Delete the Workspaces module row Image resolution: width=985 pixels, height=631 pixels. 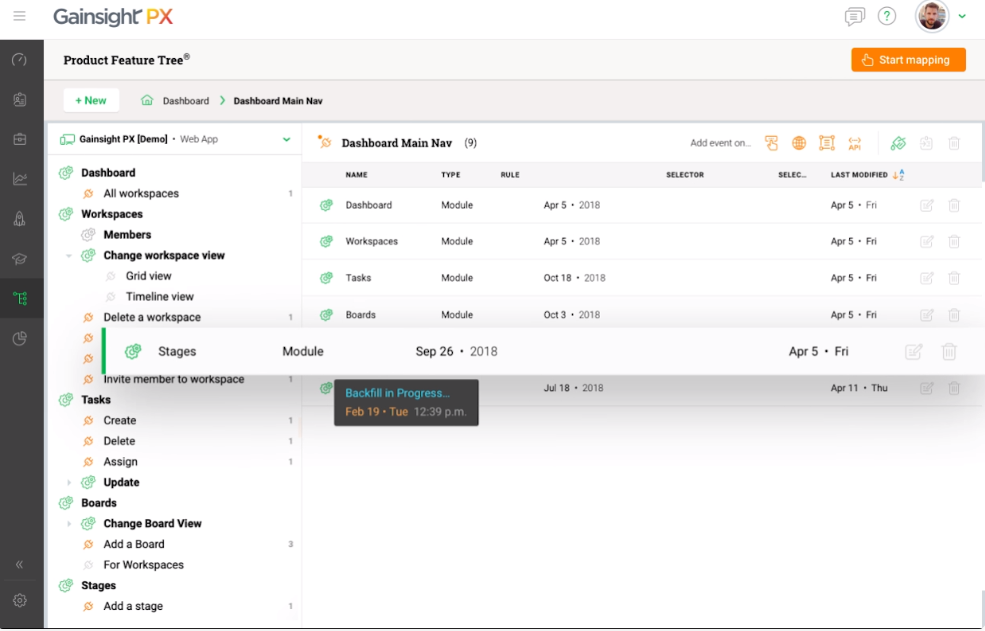click(x=954, y=241)
